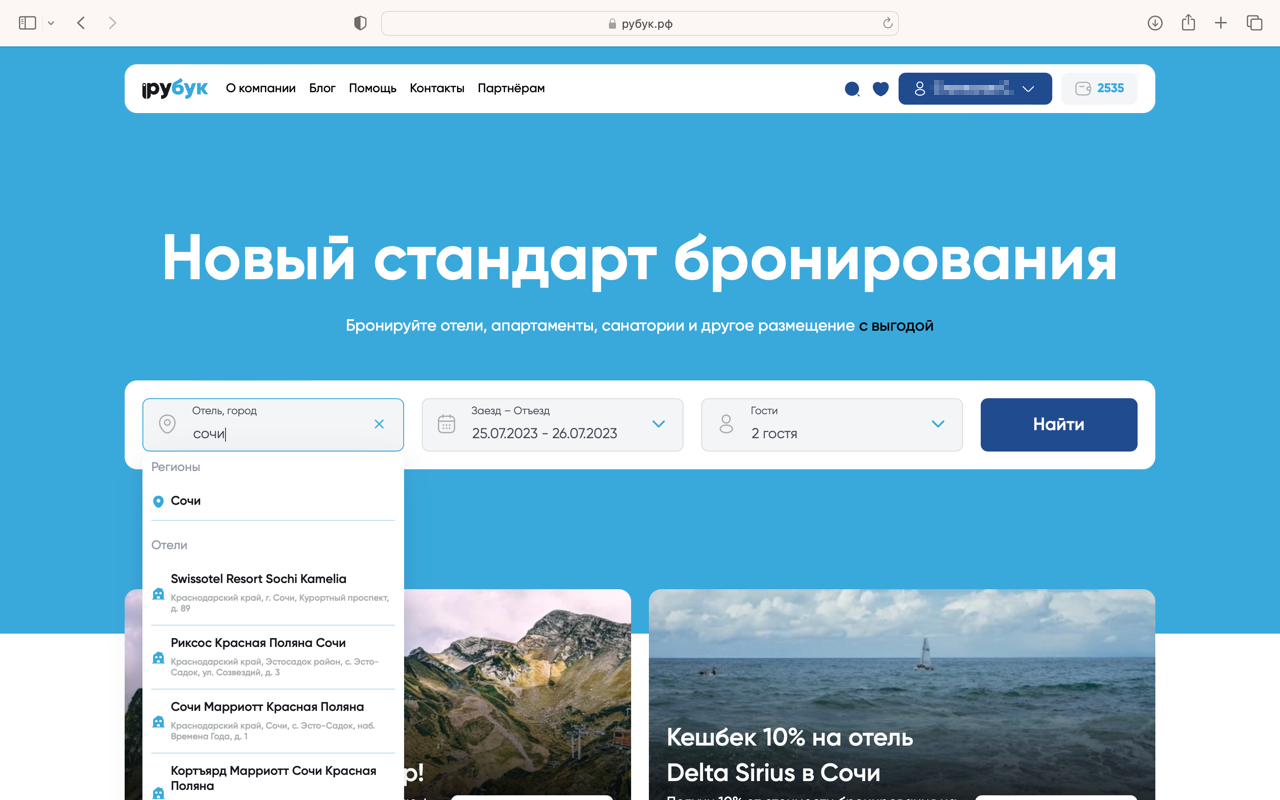
Task: Open the О компании menu item
Action: click(261, 88)
